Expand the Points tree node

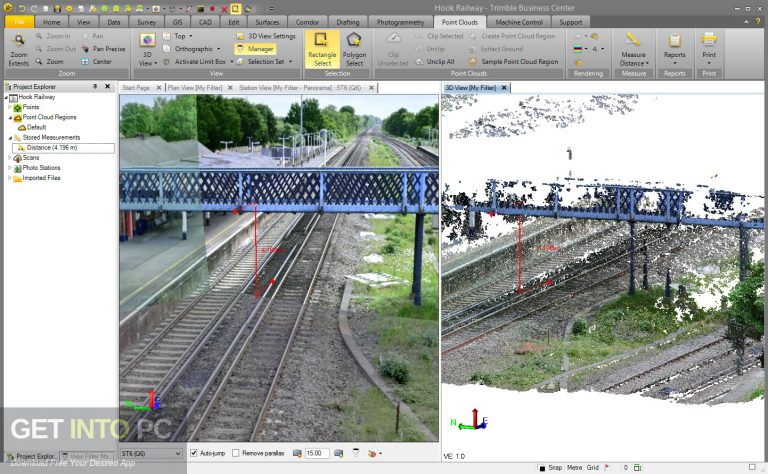[10, 108]
